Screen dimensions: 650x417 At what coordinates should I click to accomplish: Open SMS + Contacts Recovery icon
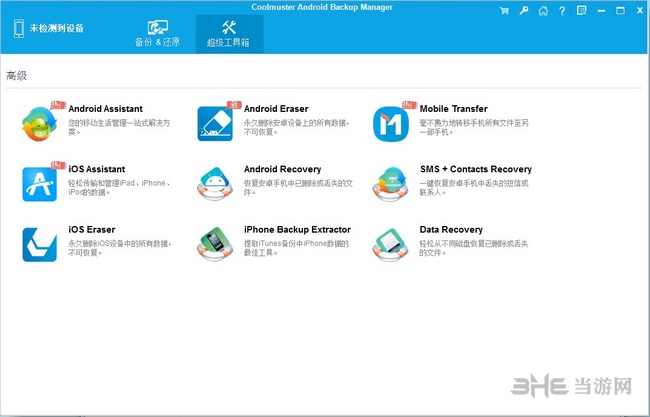[390, 184]
